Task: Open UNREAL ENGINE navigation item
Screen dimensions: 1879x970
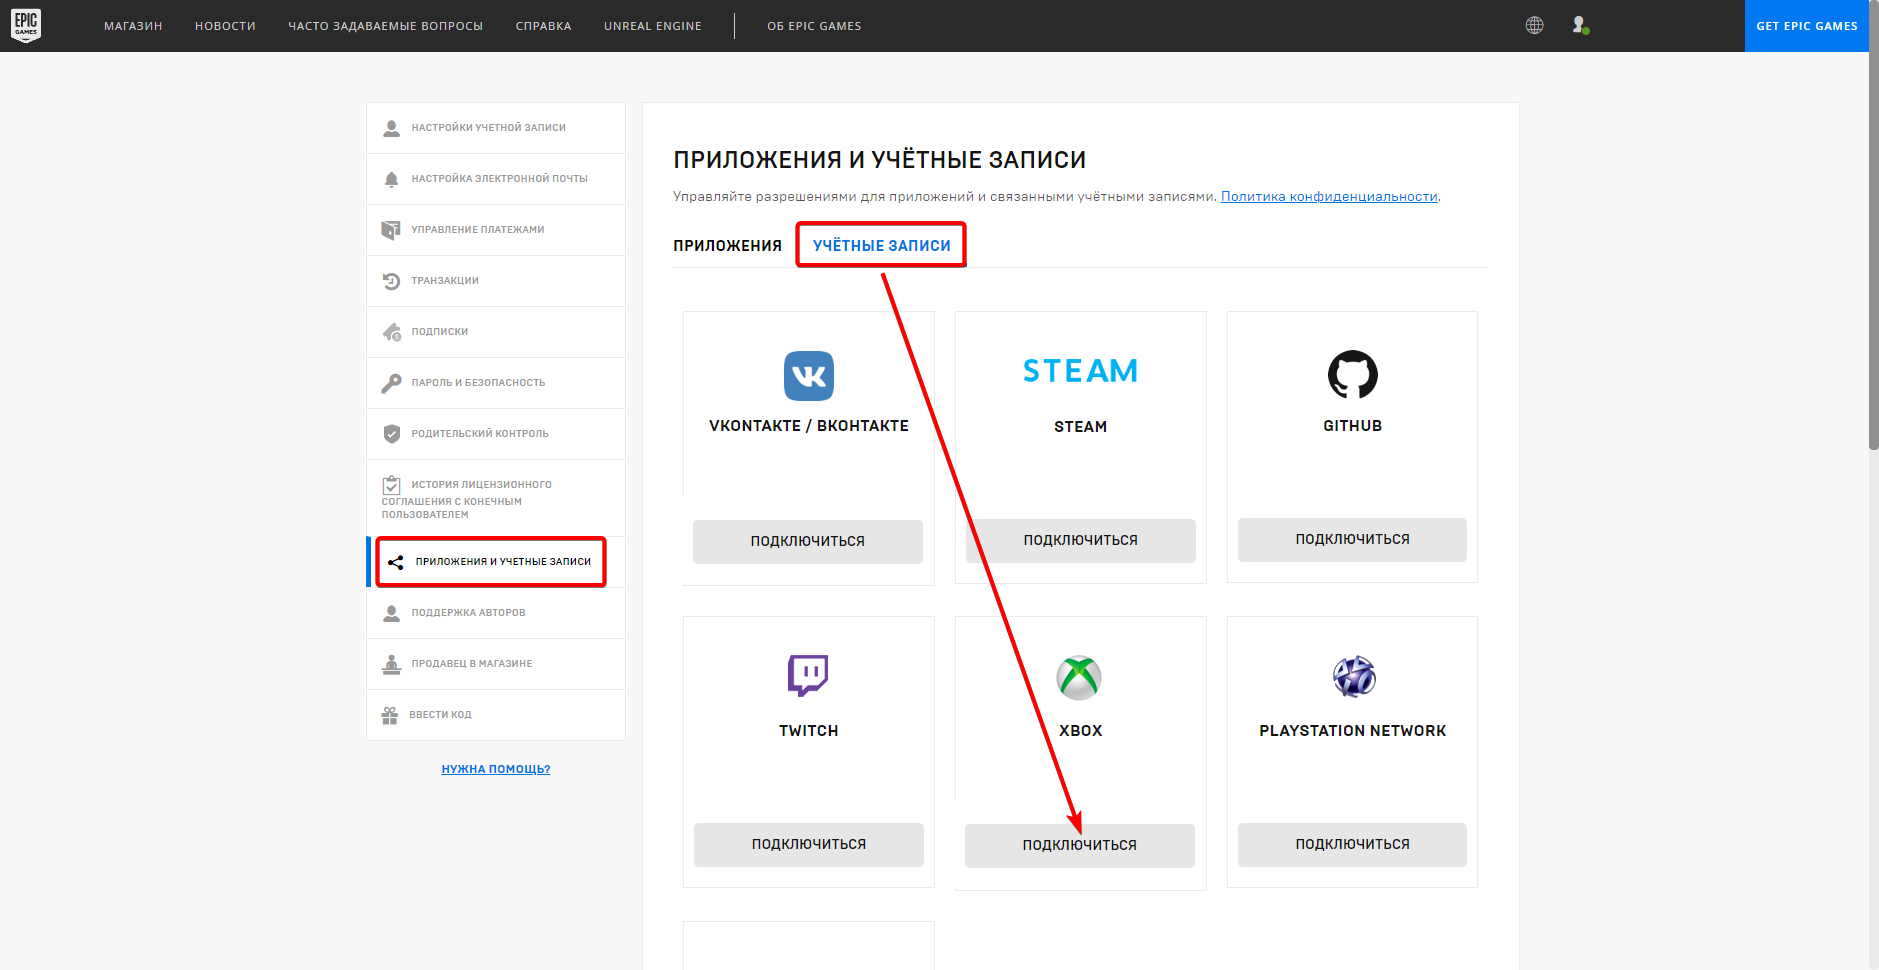Action: click(x=653, y=26)
